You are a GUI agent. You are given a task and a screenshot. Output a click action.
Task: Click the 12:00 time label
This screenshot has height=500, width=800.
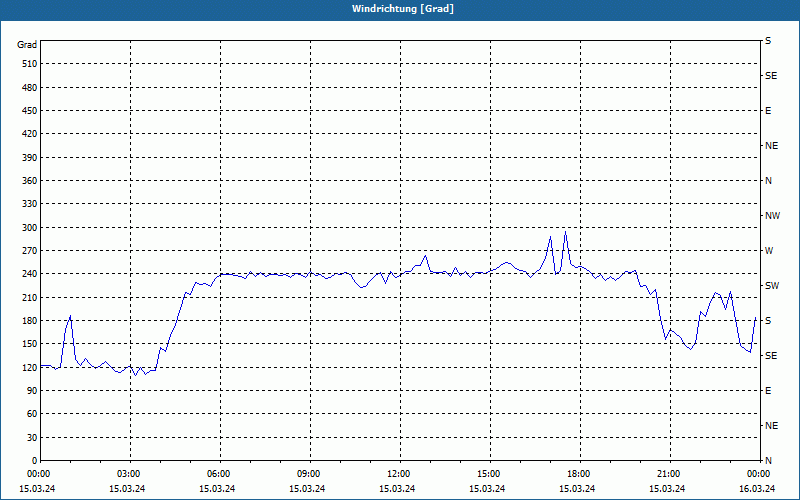point(401,474)
